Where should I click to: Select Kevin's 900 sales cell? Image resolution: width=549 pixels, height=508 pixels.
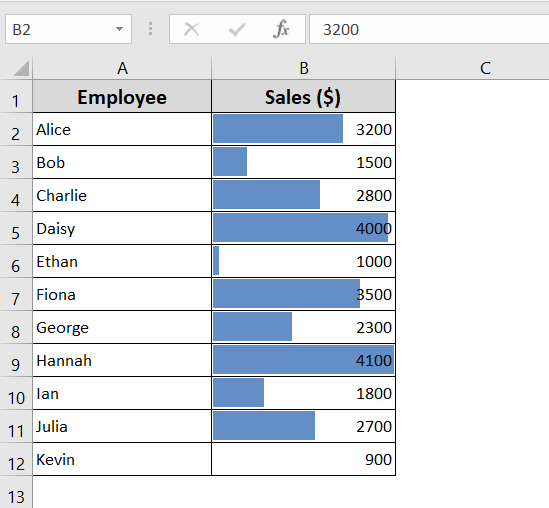click(304, 459)
